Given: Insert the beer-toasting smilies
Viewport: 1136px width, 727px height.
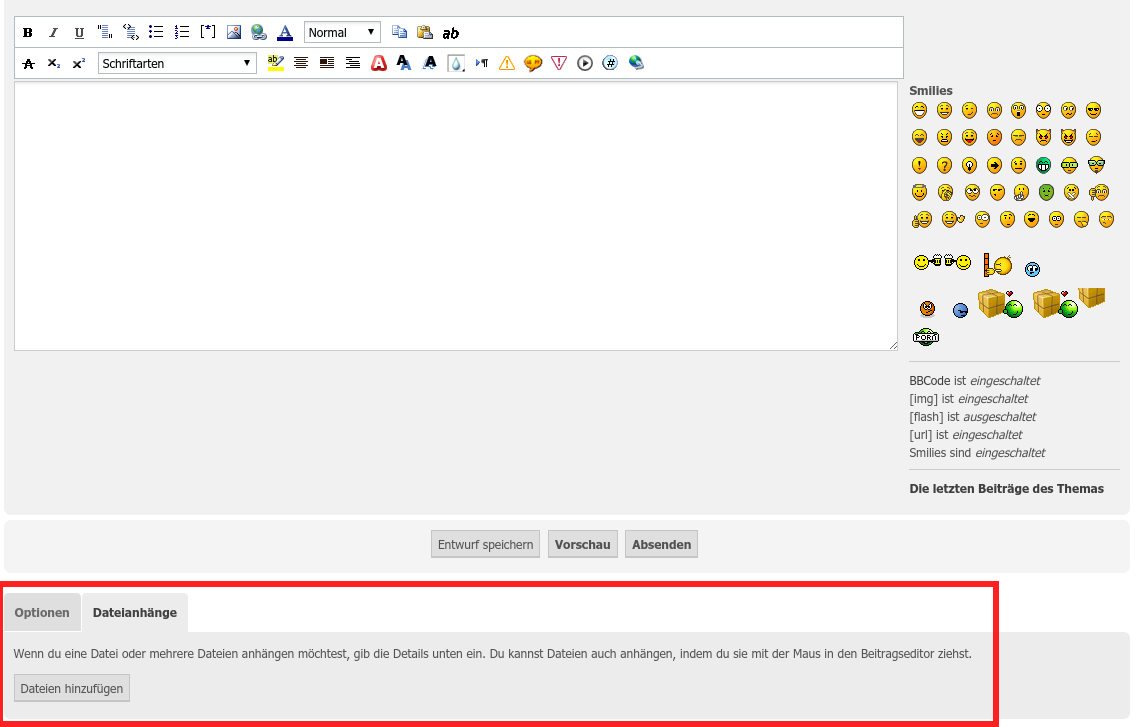Looking at the screenshot, I should (x=942, y=262).
